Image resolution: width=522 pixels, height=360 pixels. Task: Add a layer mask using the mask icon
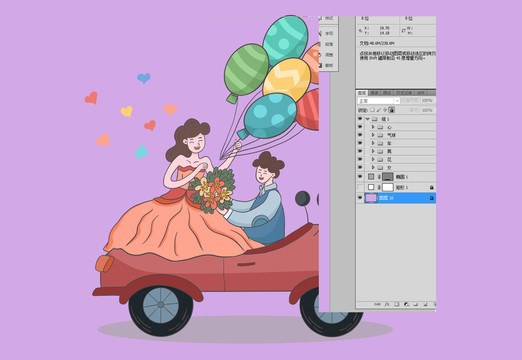point(396,304)
